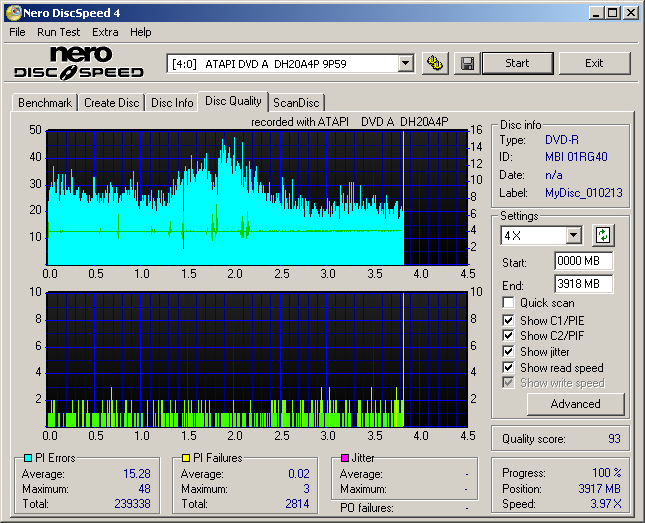
Task: Click the disc type DVD-R
Action: coord(562,140)
